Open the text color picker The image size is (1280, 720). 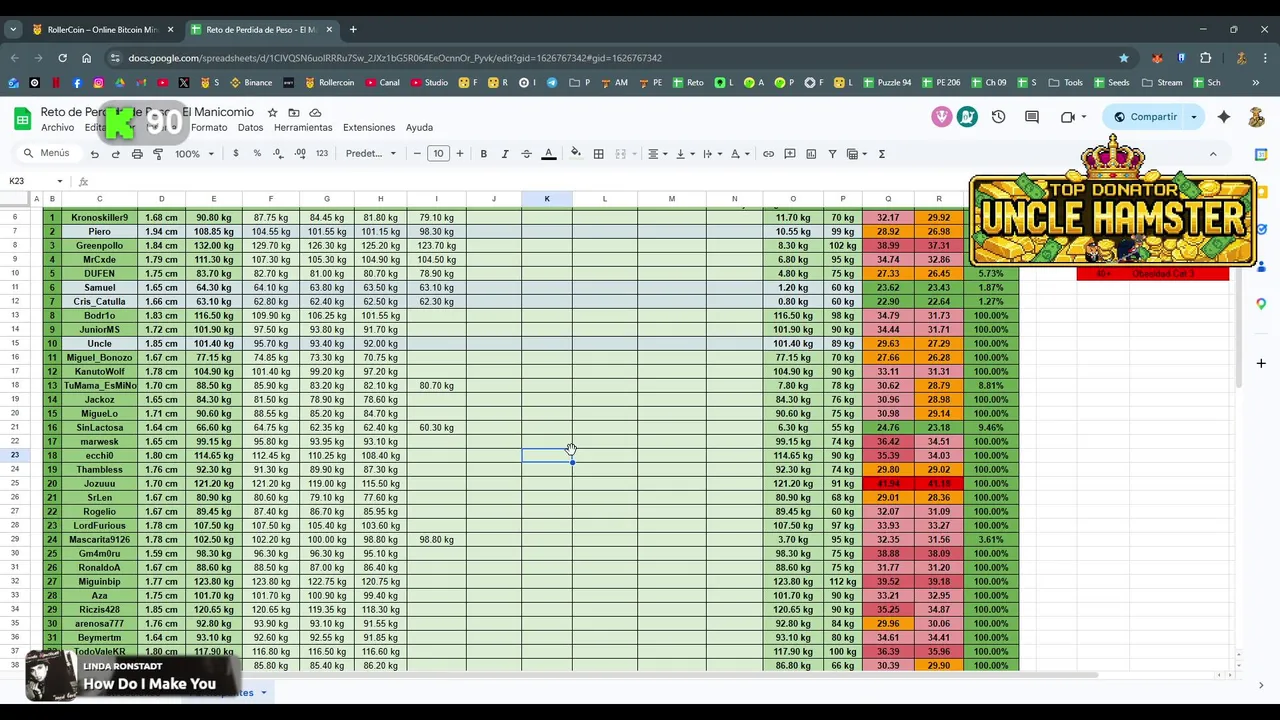(549, 154)
